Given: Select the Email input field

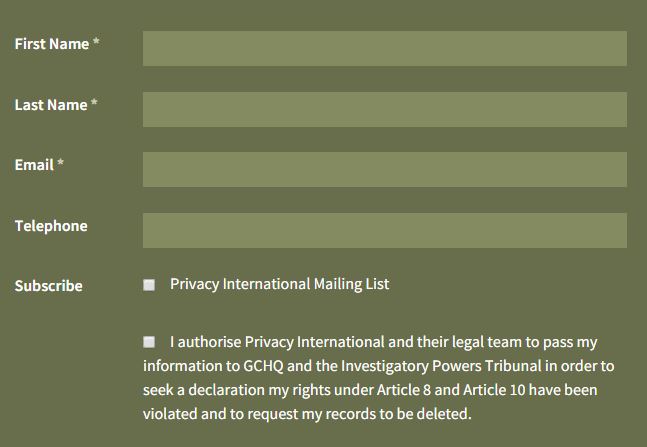Looking at the screenshot, I should point(384,169).
